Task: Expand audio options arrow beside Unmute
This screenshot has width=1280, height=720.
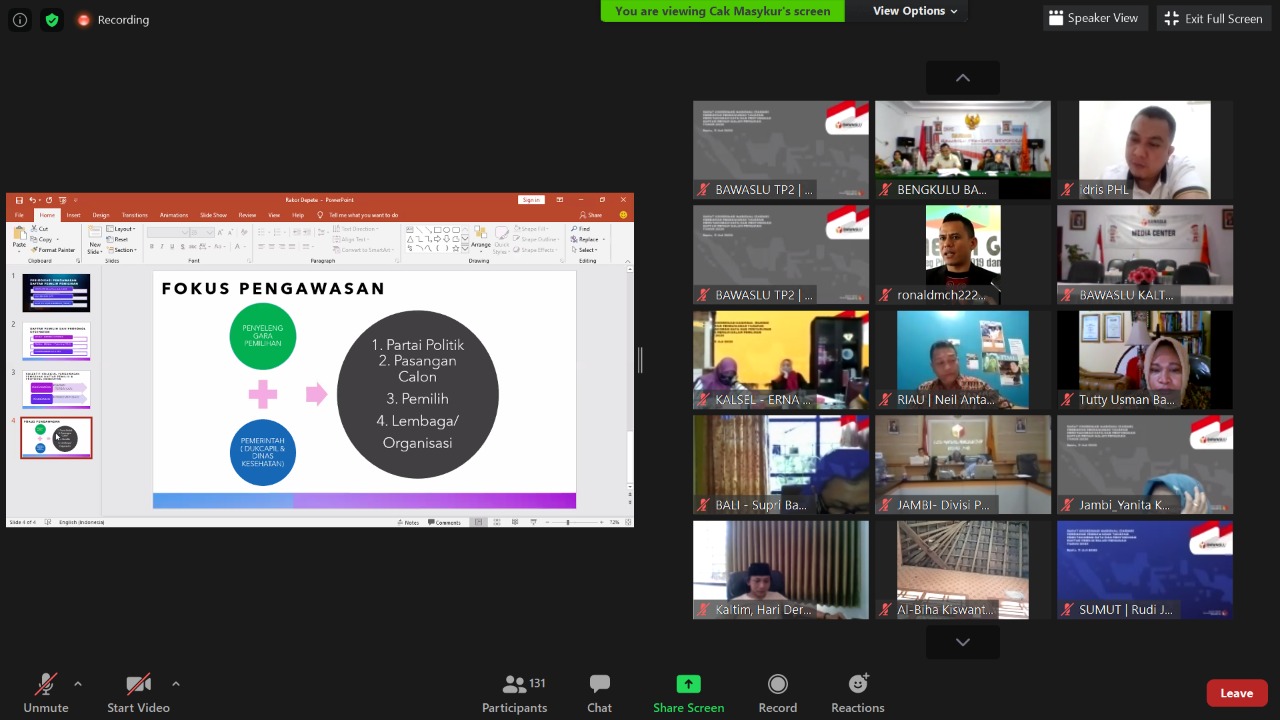Action: [78, 684]
